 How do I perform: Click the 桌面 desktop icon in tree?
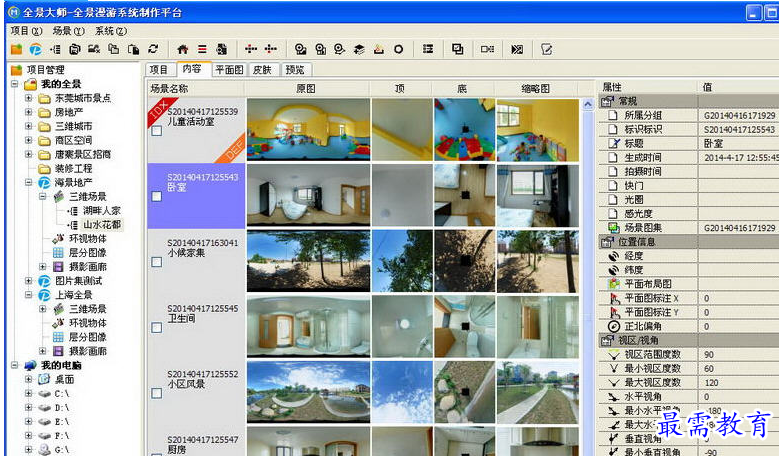[44, 379]
